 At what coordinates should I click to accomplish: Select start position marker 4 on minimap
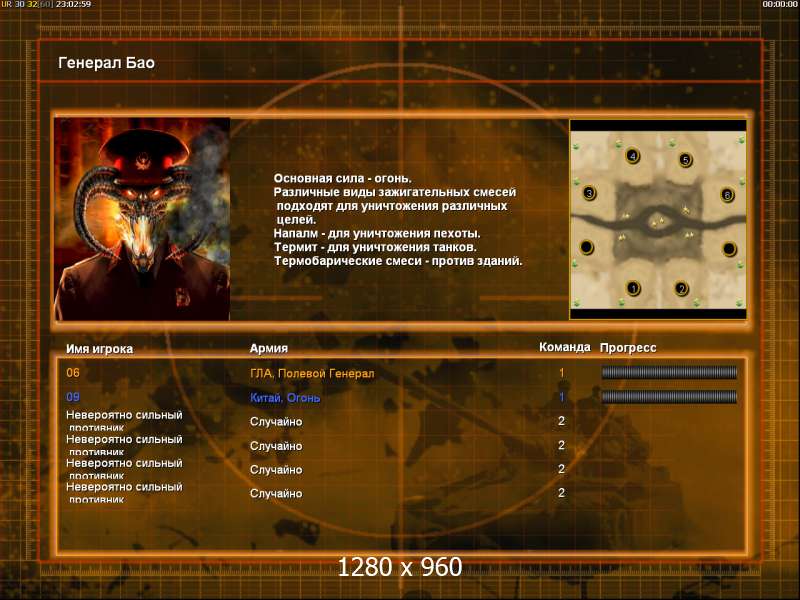pyautogui.click(x=633, y=156)
